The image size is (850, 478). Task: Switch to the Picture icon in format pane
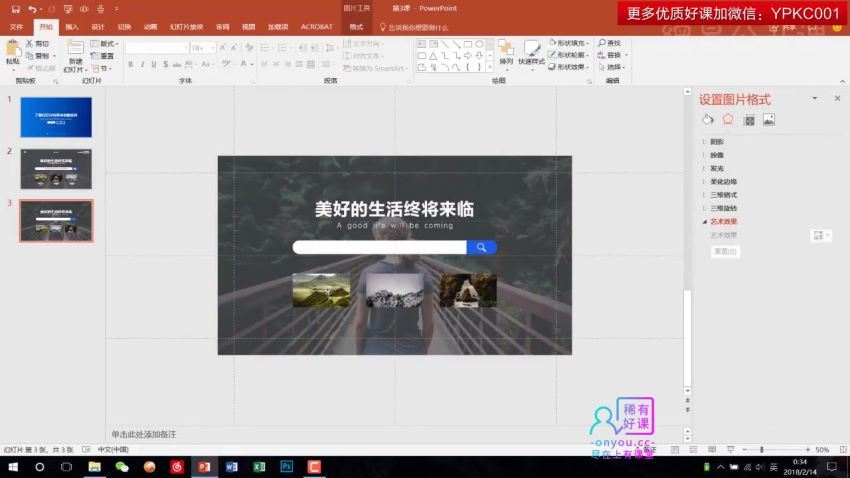tap(769, 119)
